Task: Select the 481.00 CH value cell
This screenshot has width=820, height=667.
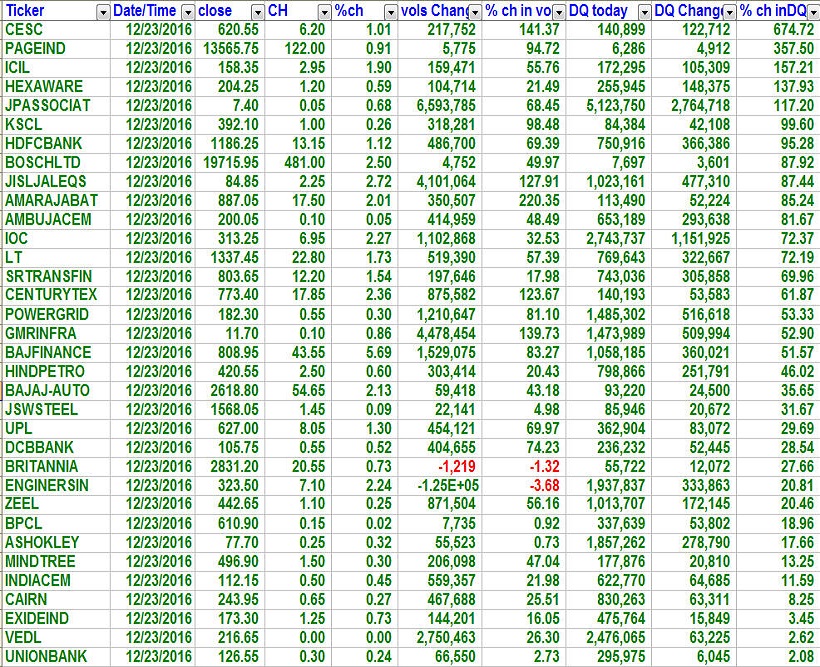Action: 298,163
